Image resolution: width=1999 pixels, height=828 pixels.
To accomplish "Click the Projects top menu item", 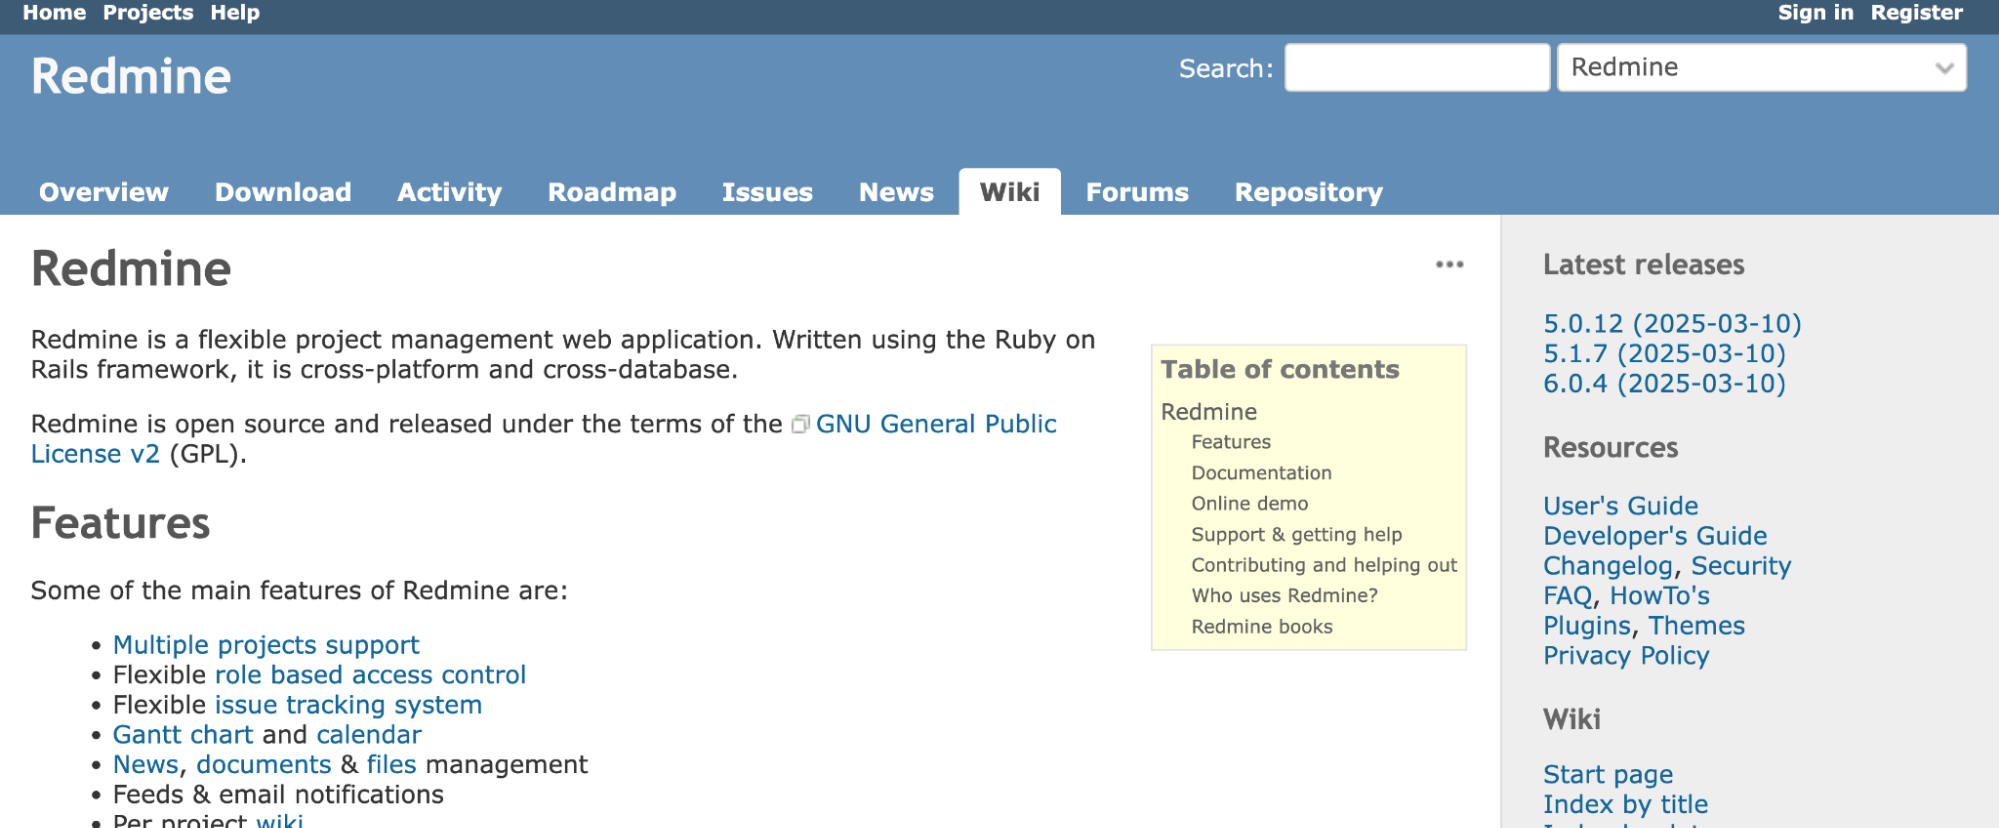I will [148, 13].
